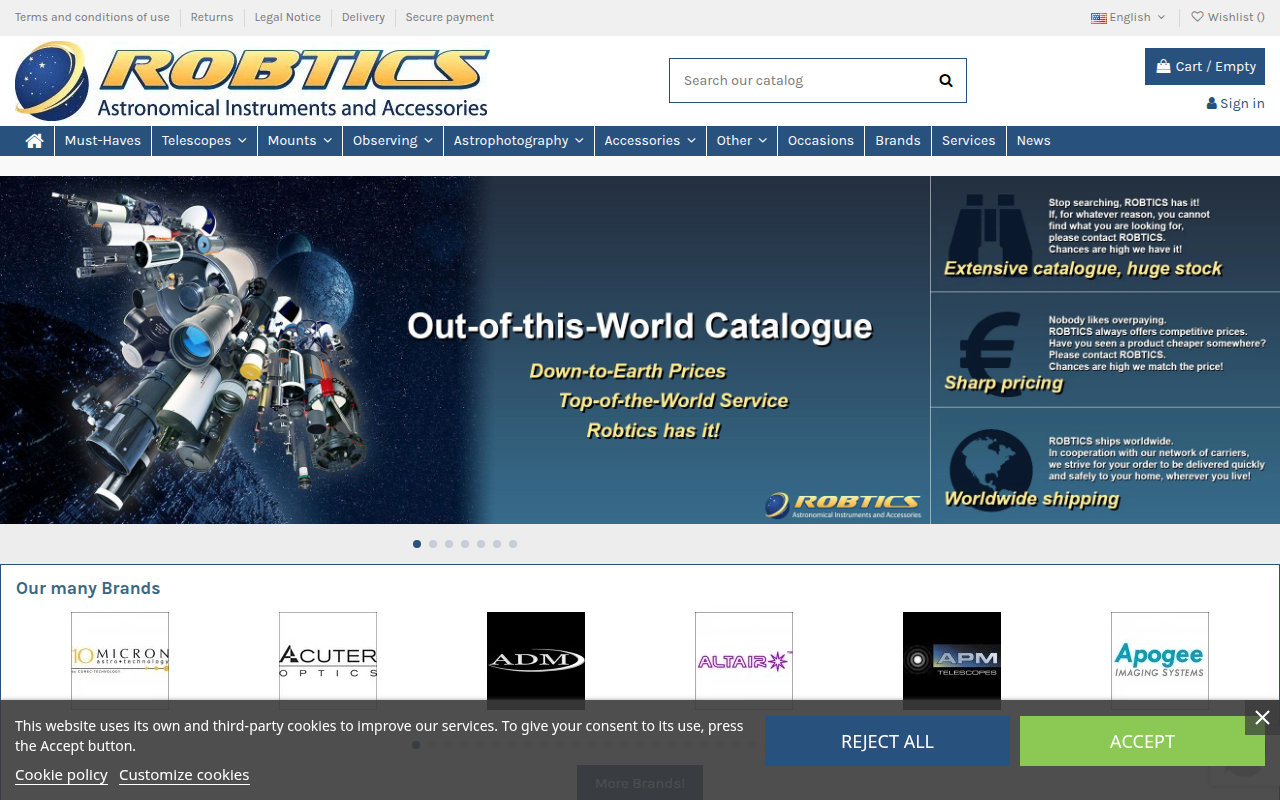This screenshot has height=800, width=1280.
Task: Open the ADM brand logo
Action: pos(536,659)
